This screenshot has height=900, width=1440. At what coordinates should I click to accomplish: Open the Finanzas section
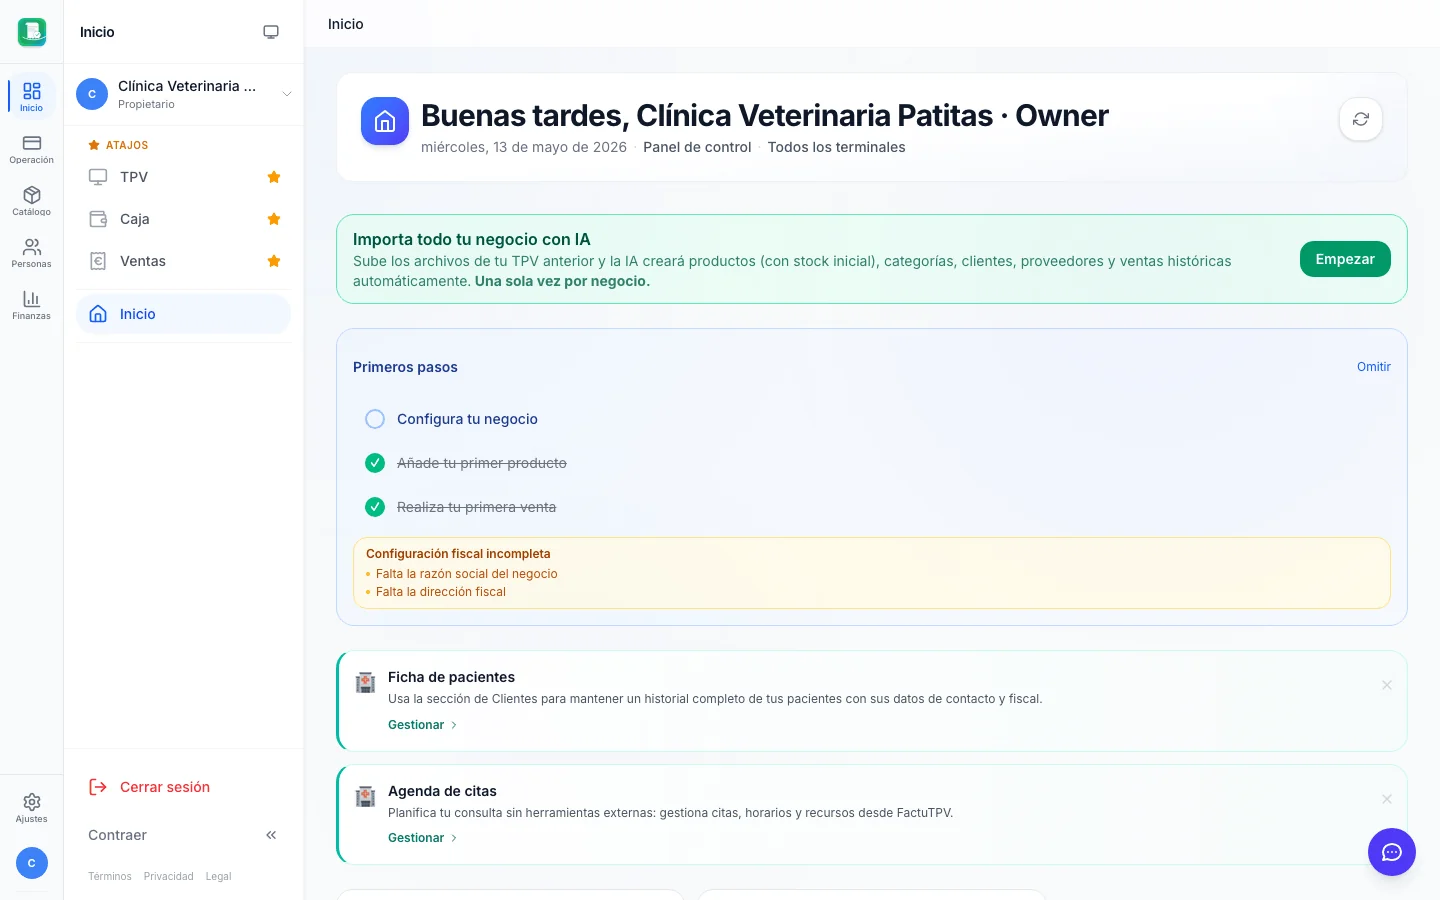click(x=32, y=305)
